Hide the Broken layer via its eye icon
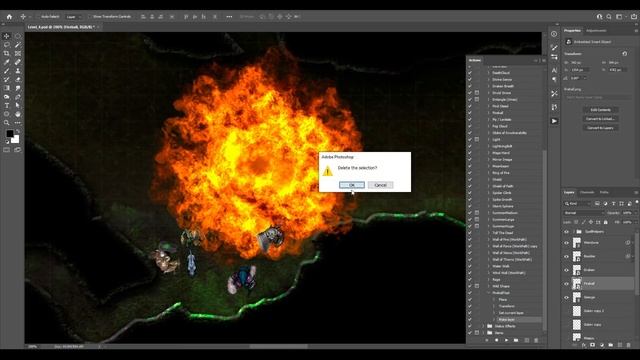 [x=566, y=270]
